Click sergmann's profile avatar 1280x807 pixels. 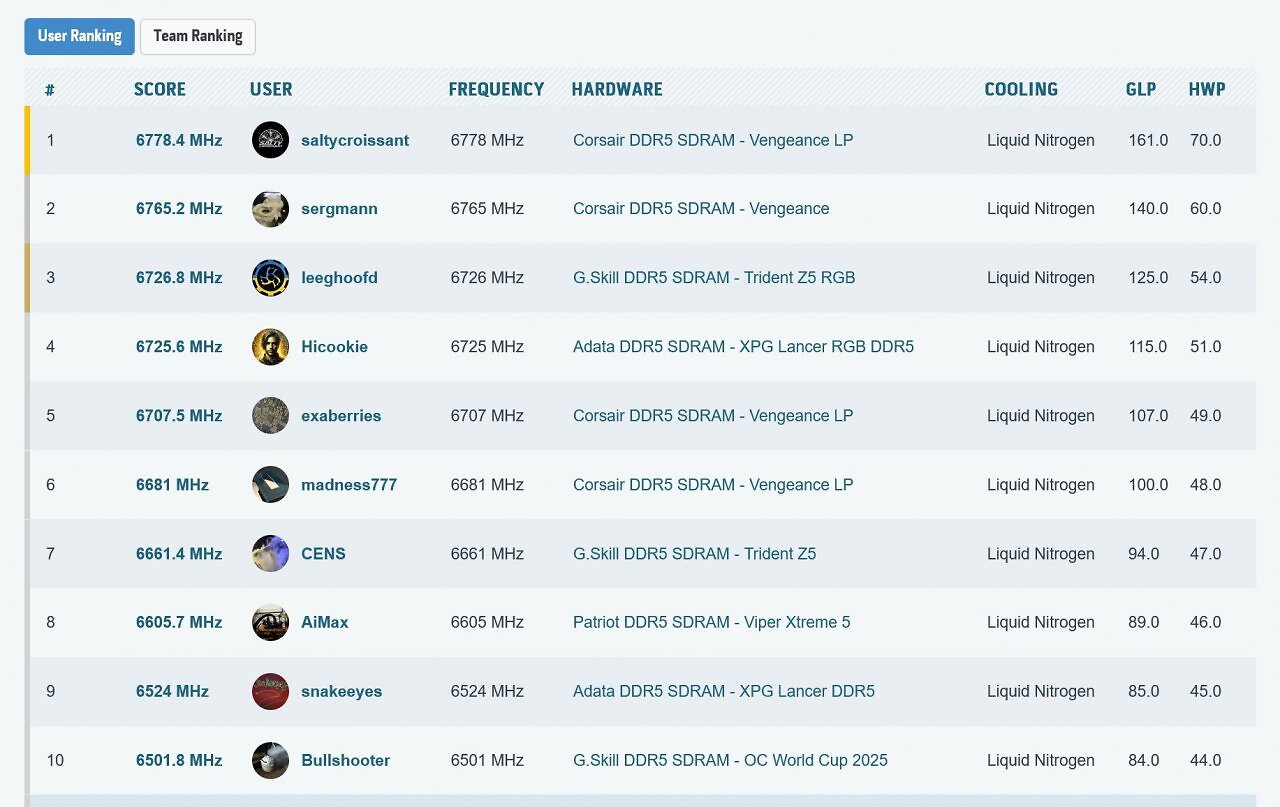(x=270, y=209)
